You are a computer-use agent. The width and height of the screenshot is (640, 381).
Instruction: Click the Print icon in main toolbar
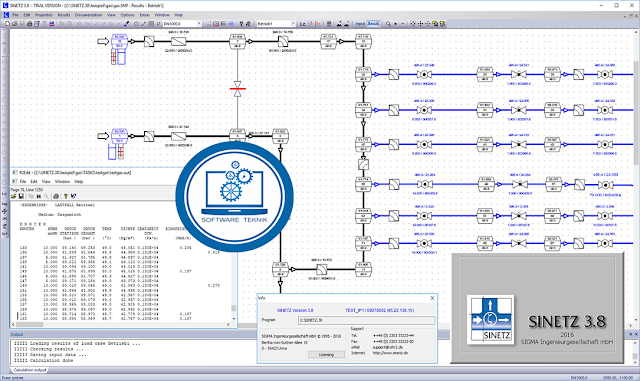coord(29,24)
